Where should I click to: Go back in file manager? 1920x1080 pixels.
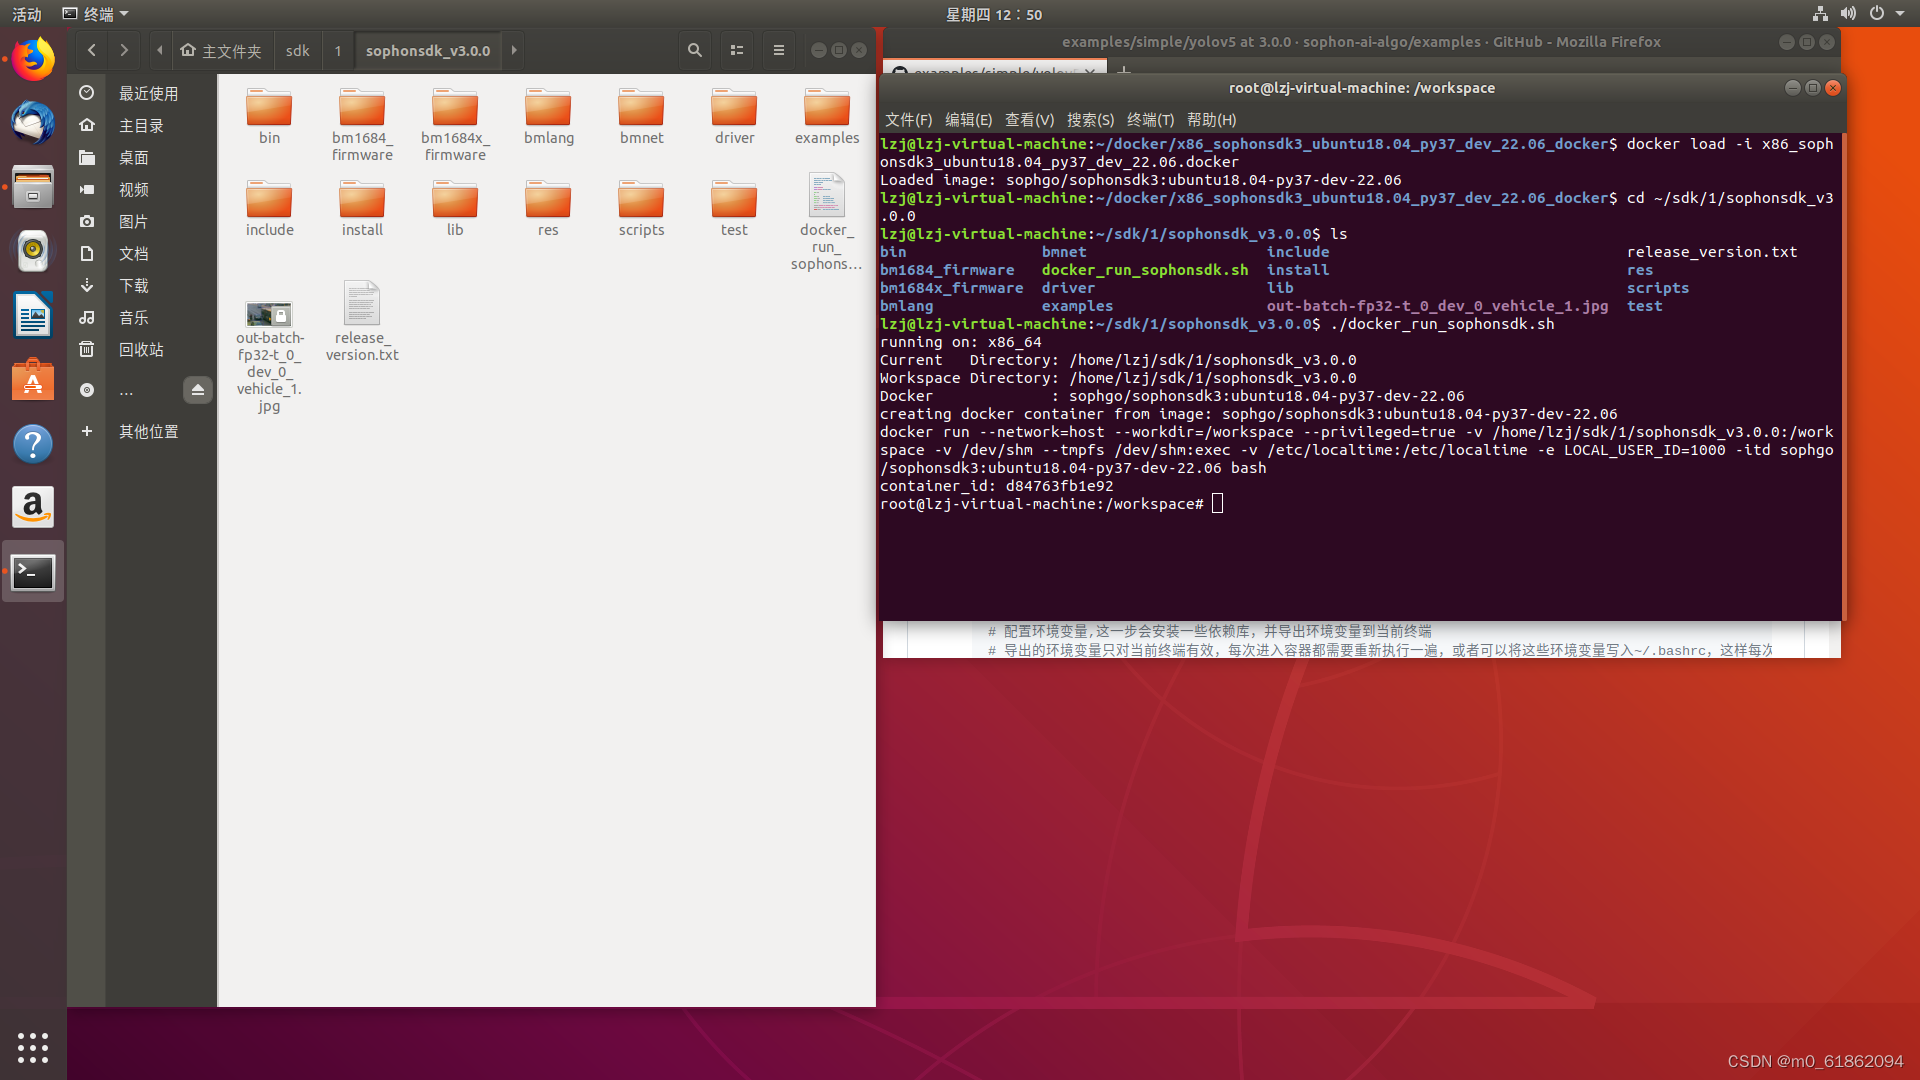pos(91,50)
